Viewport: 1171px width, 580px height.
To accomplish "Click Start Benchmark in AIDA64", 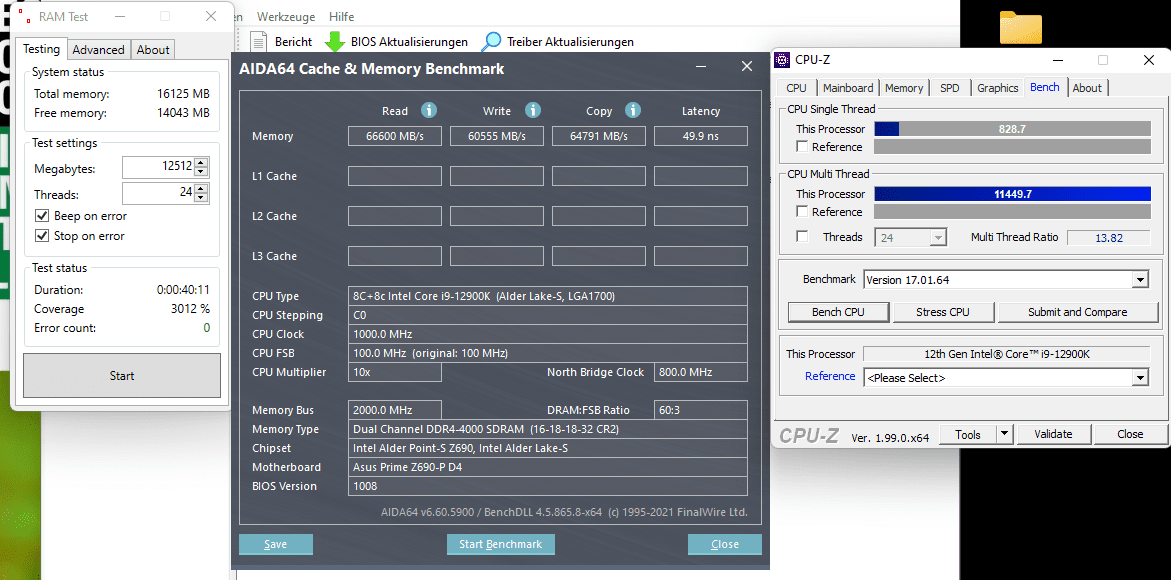I will click(x=500, y=544).
